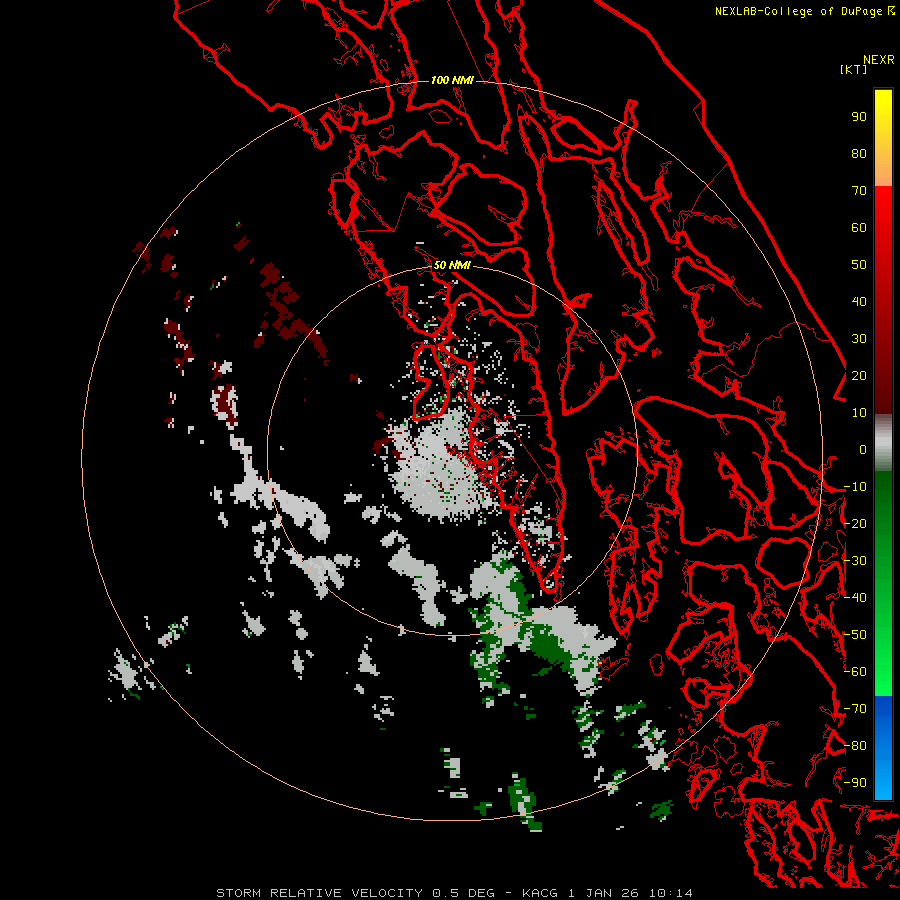Viewport: 900px width, 900px height.
Task: Click the 100 NMI range ring label
Action: [452, 80]
